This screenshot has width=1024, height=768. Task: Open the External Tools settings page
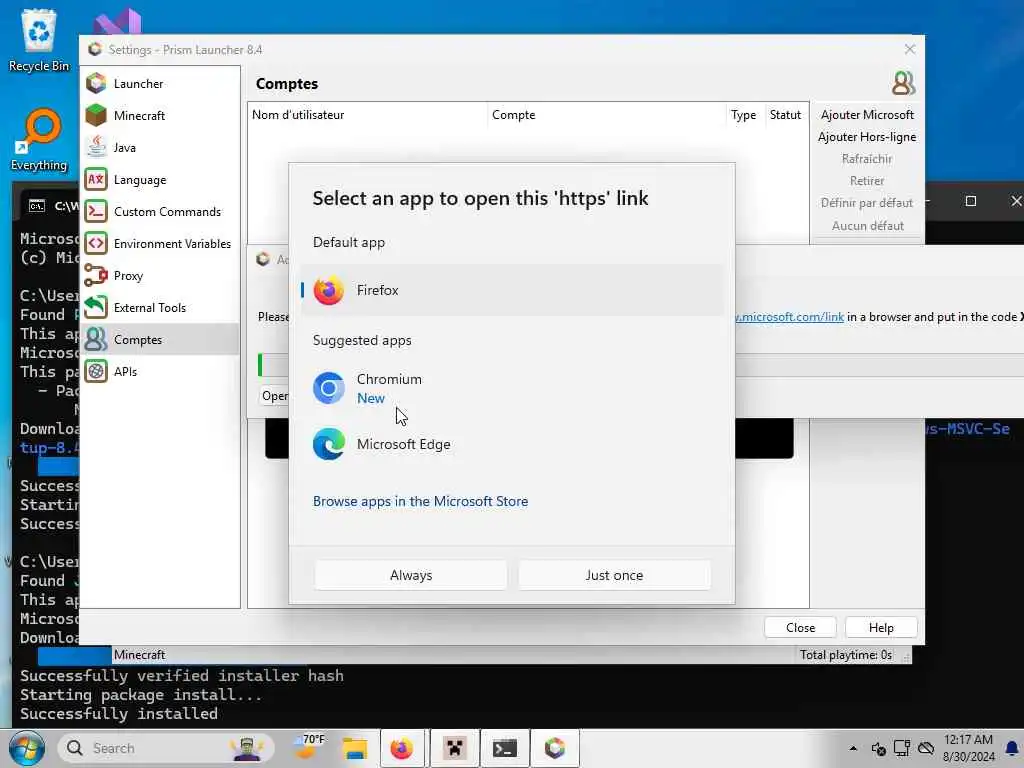[159, 308]
